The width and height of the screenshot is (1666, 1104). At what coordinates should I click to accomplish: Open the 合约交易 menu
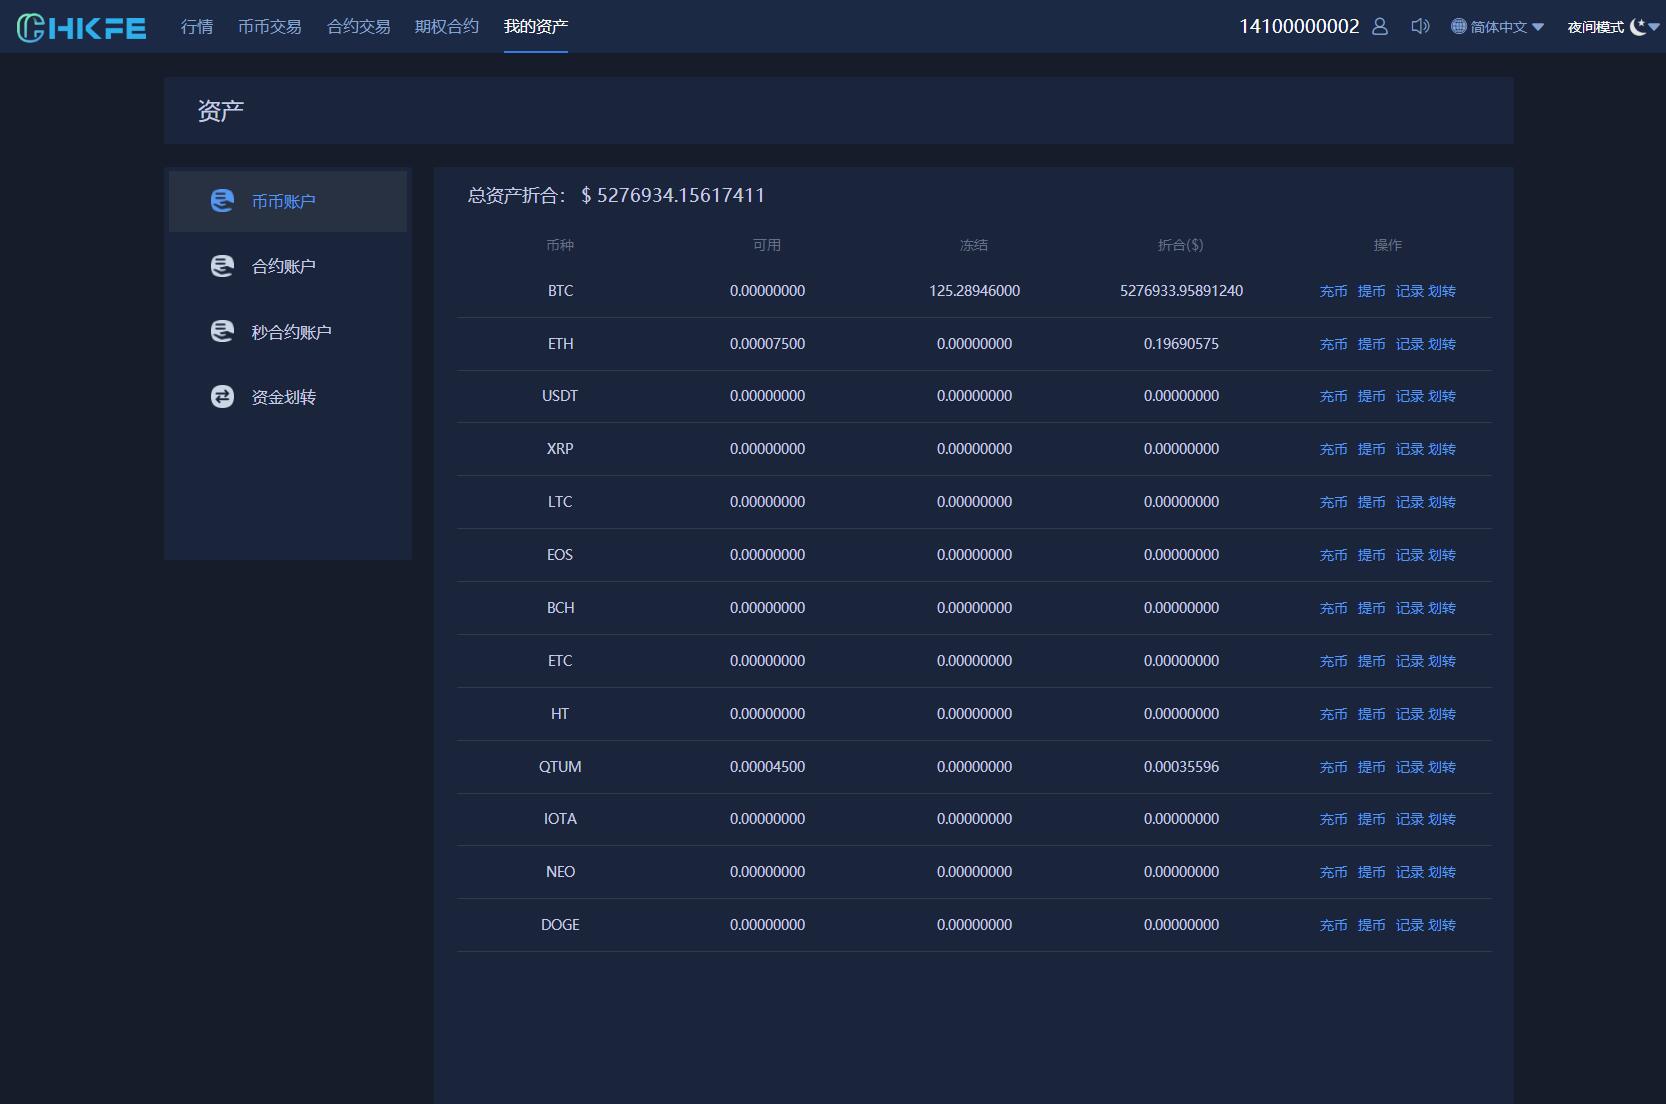359,27
